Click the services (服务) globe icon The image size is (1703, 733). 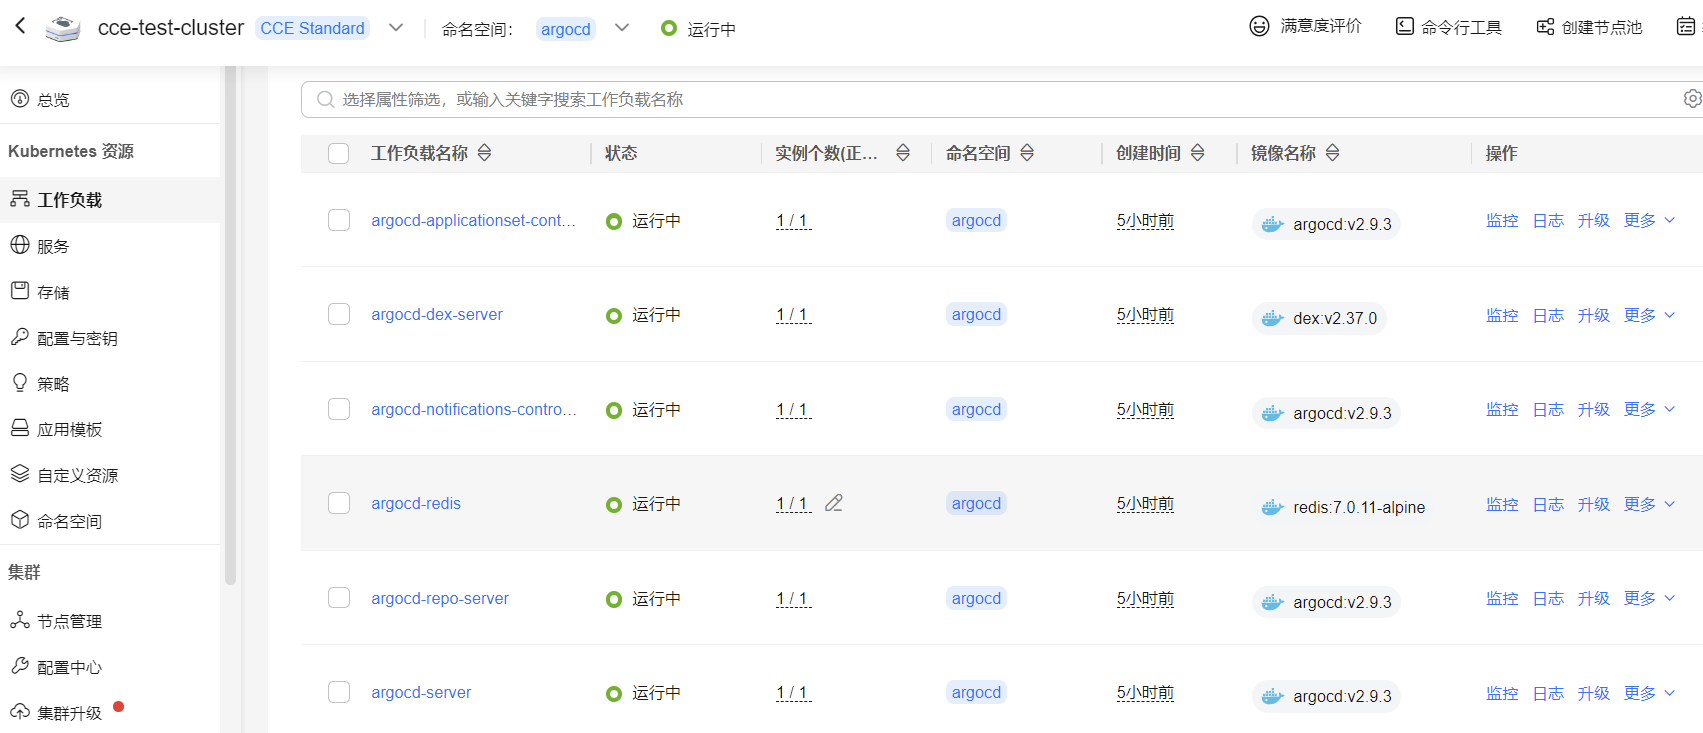pyautogui.click(x=19, y=245)
